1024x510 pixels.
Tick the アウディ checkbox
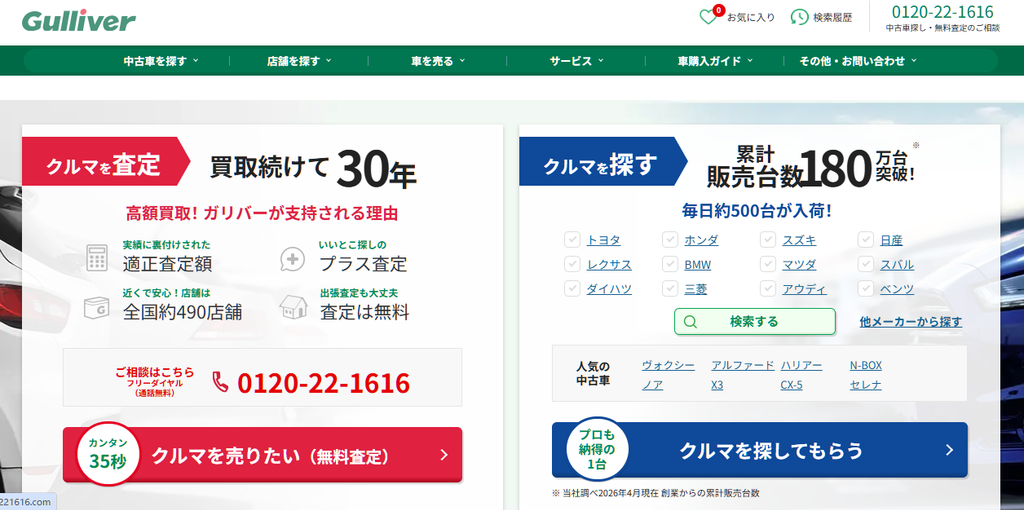click(x=768, y=289)
